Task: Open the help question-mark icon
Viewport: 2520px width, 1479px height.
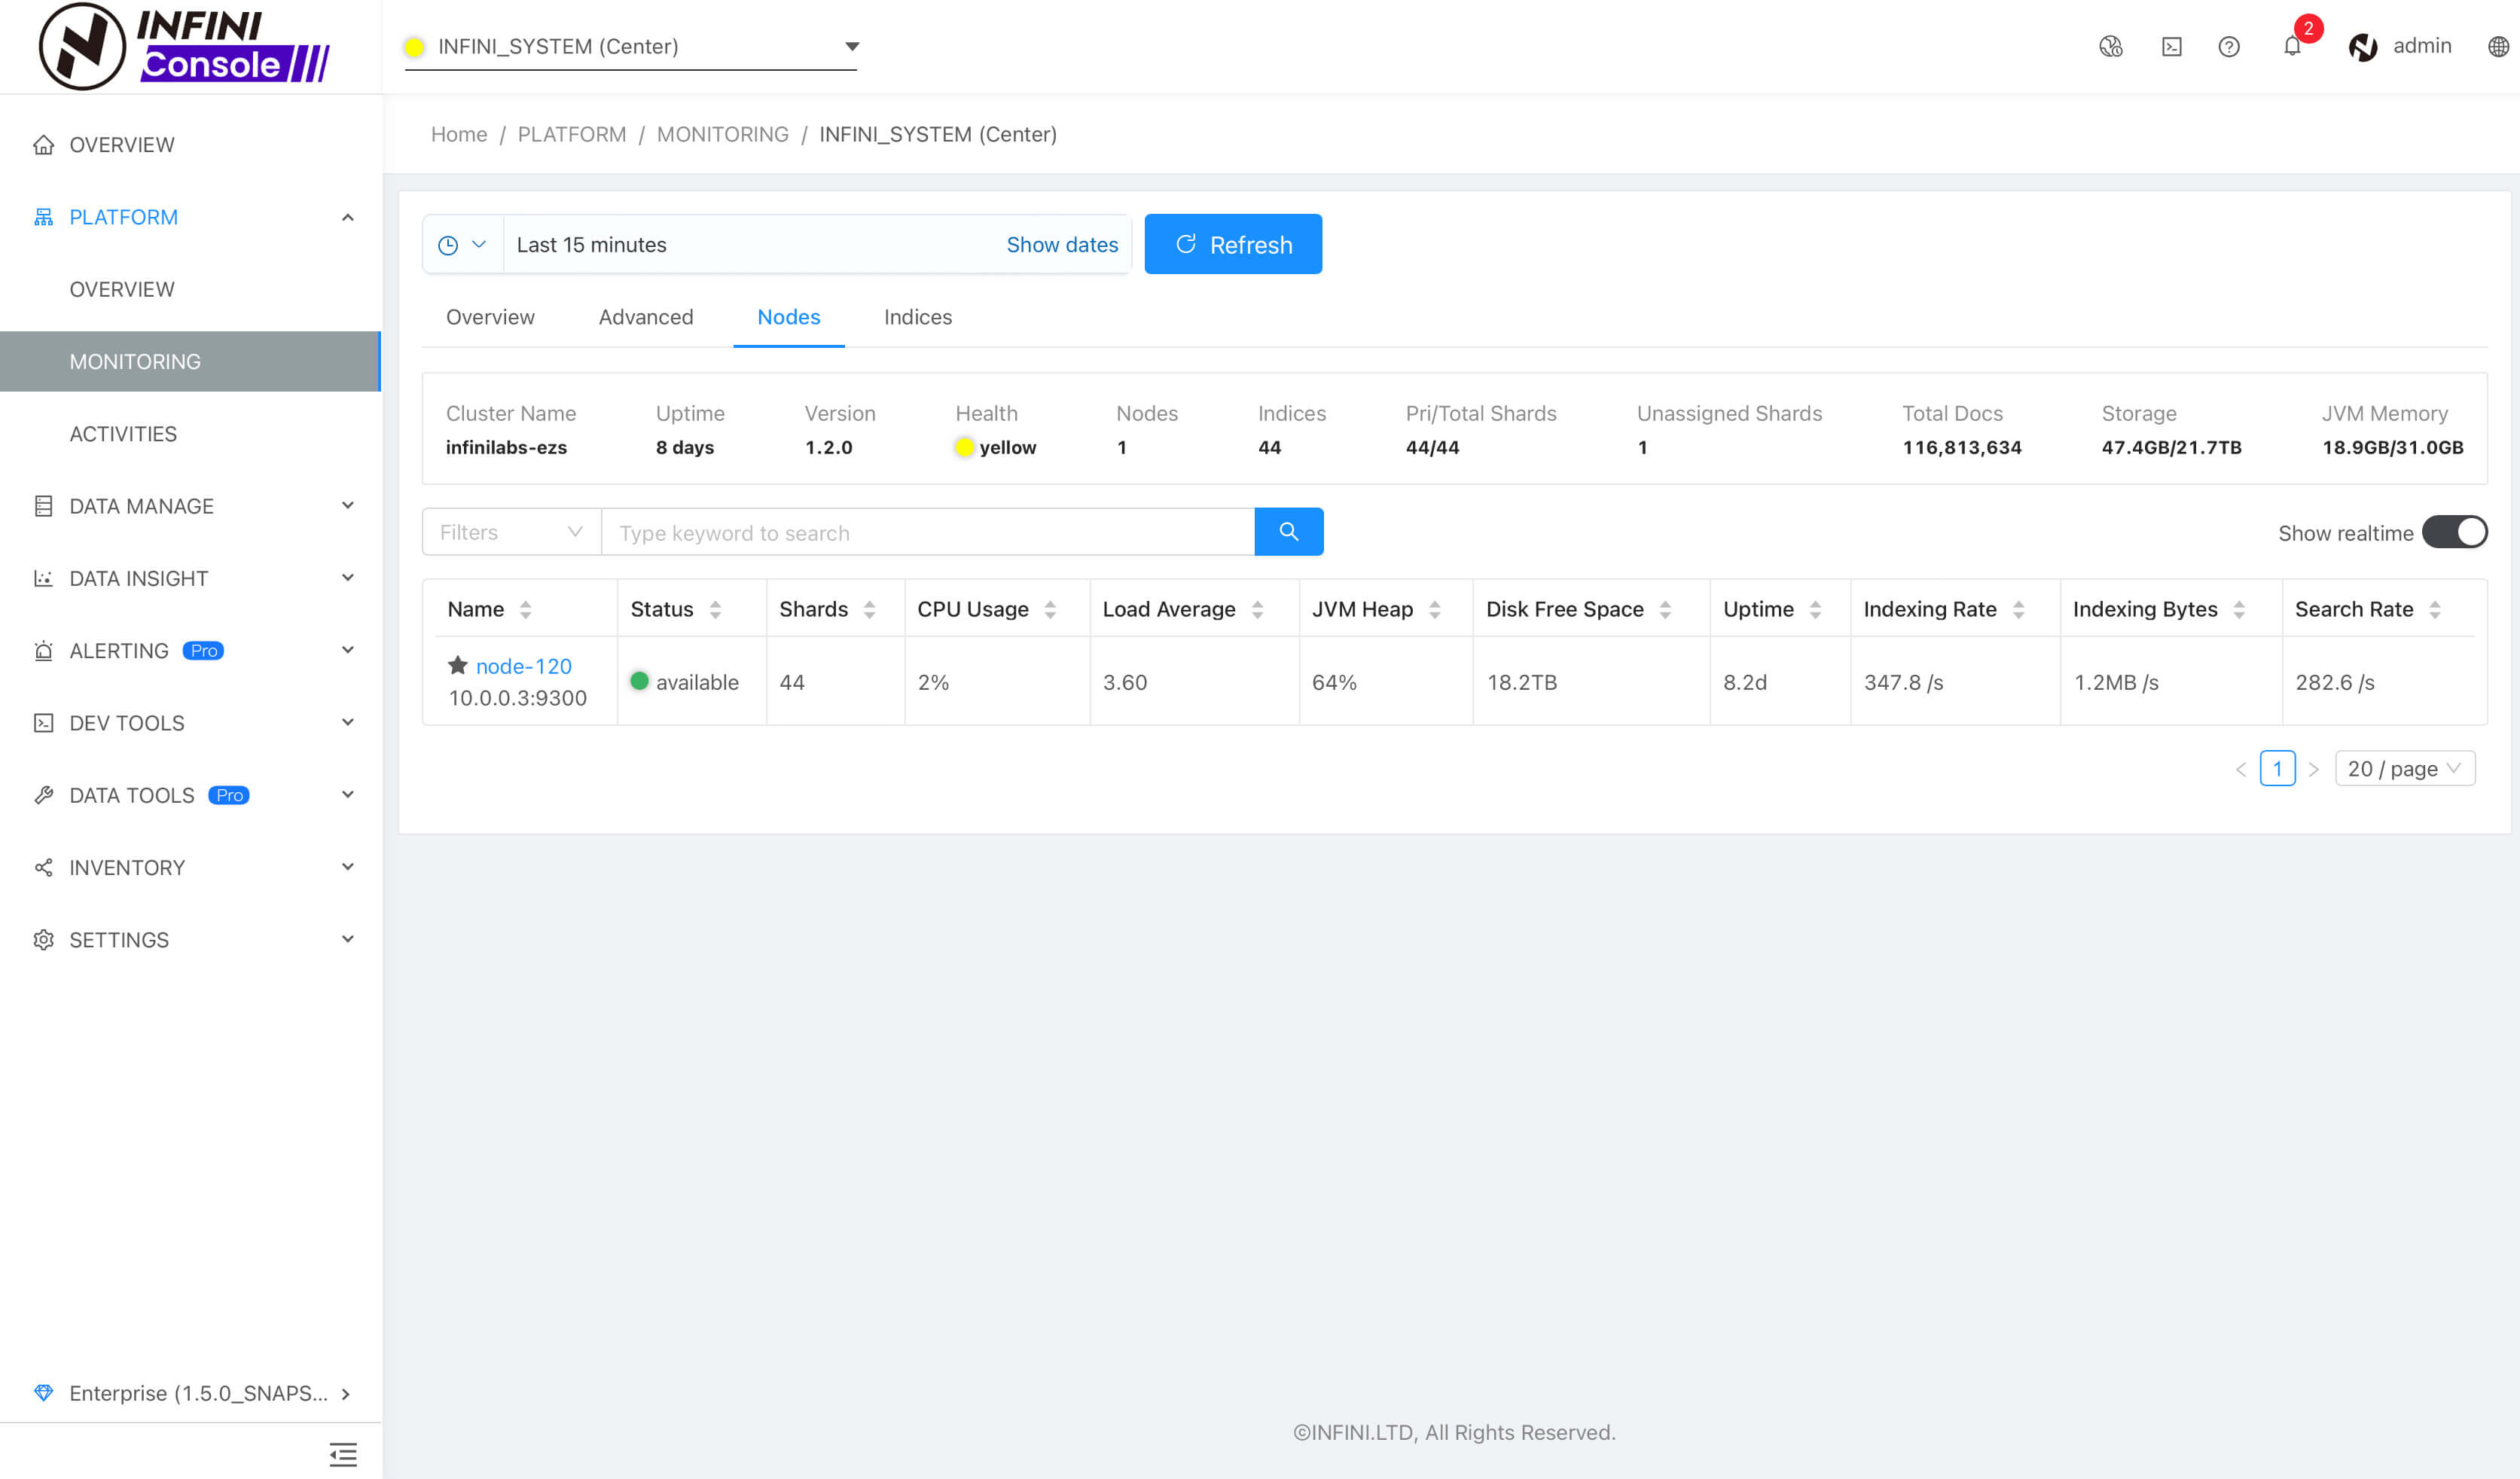Action: point(2228,47)
